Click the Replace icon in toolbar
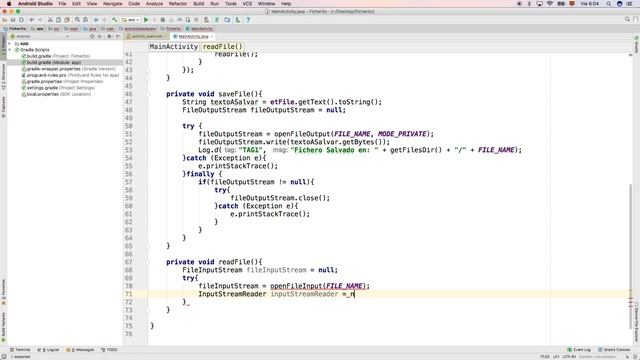 pyautogui.click(x=85, y=20)
